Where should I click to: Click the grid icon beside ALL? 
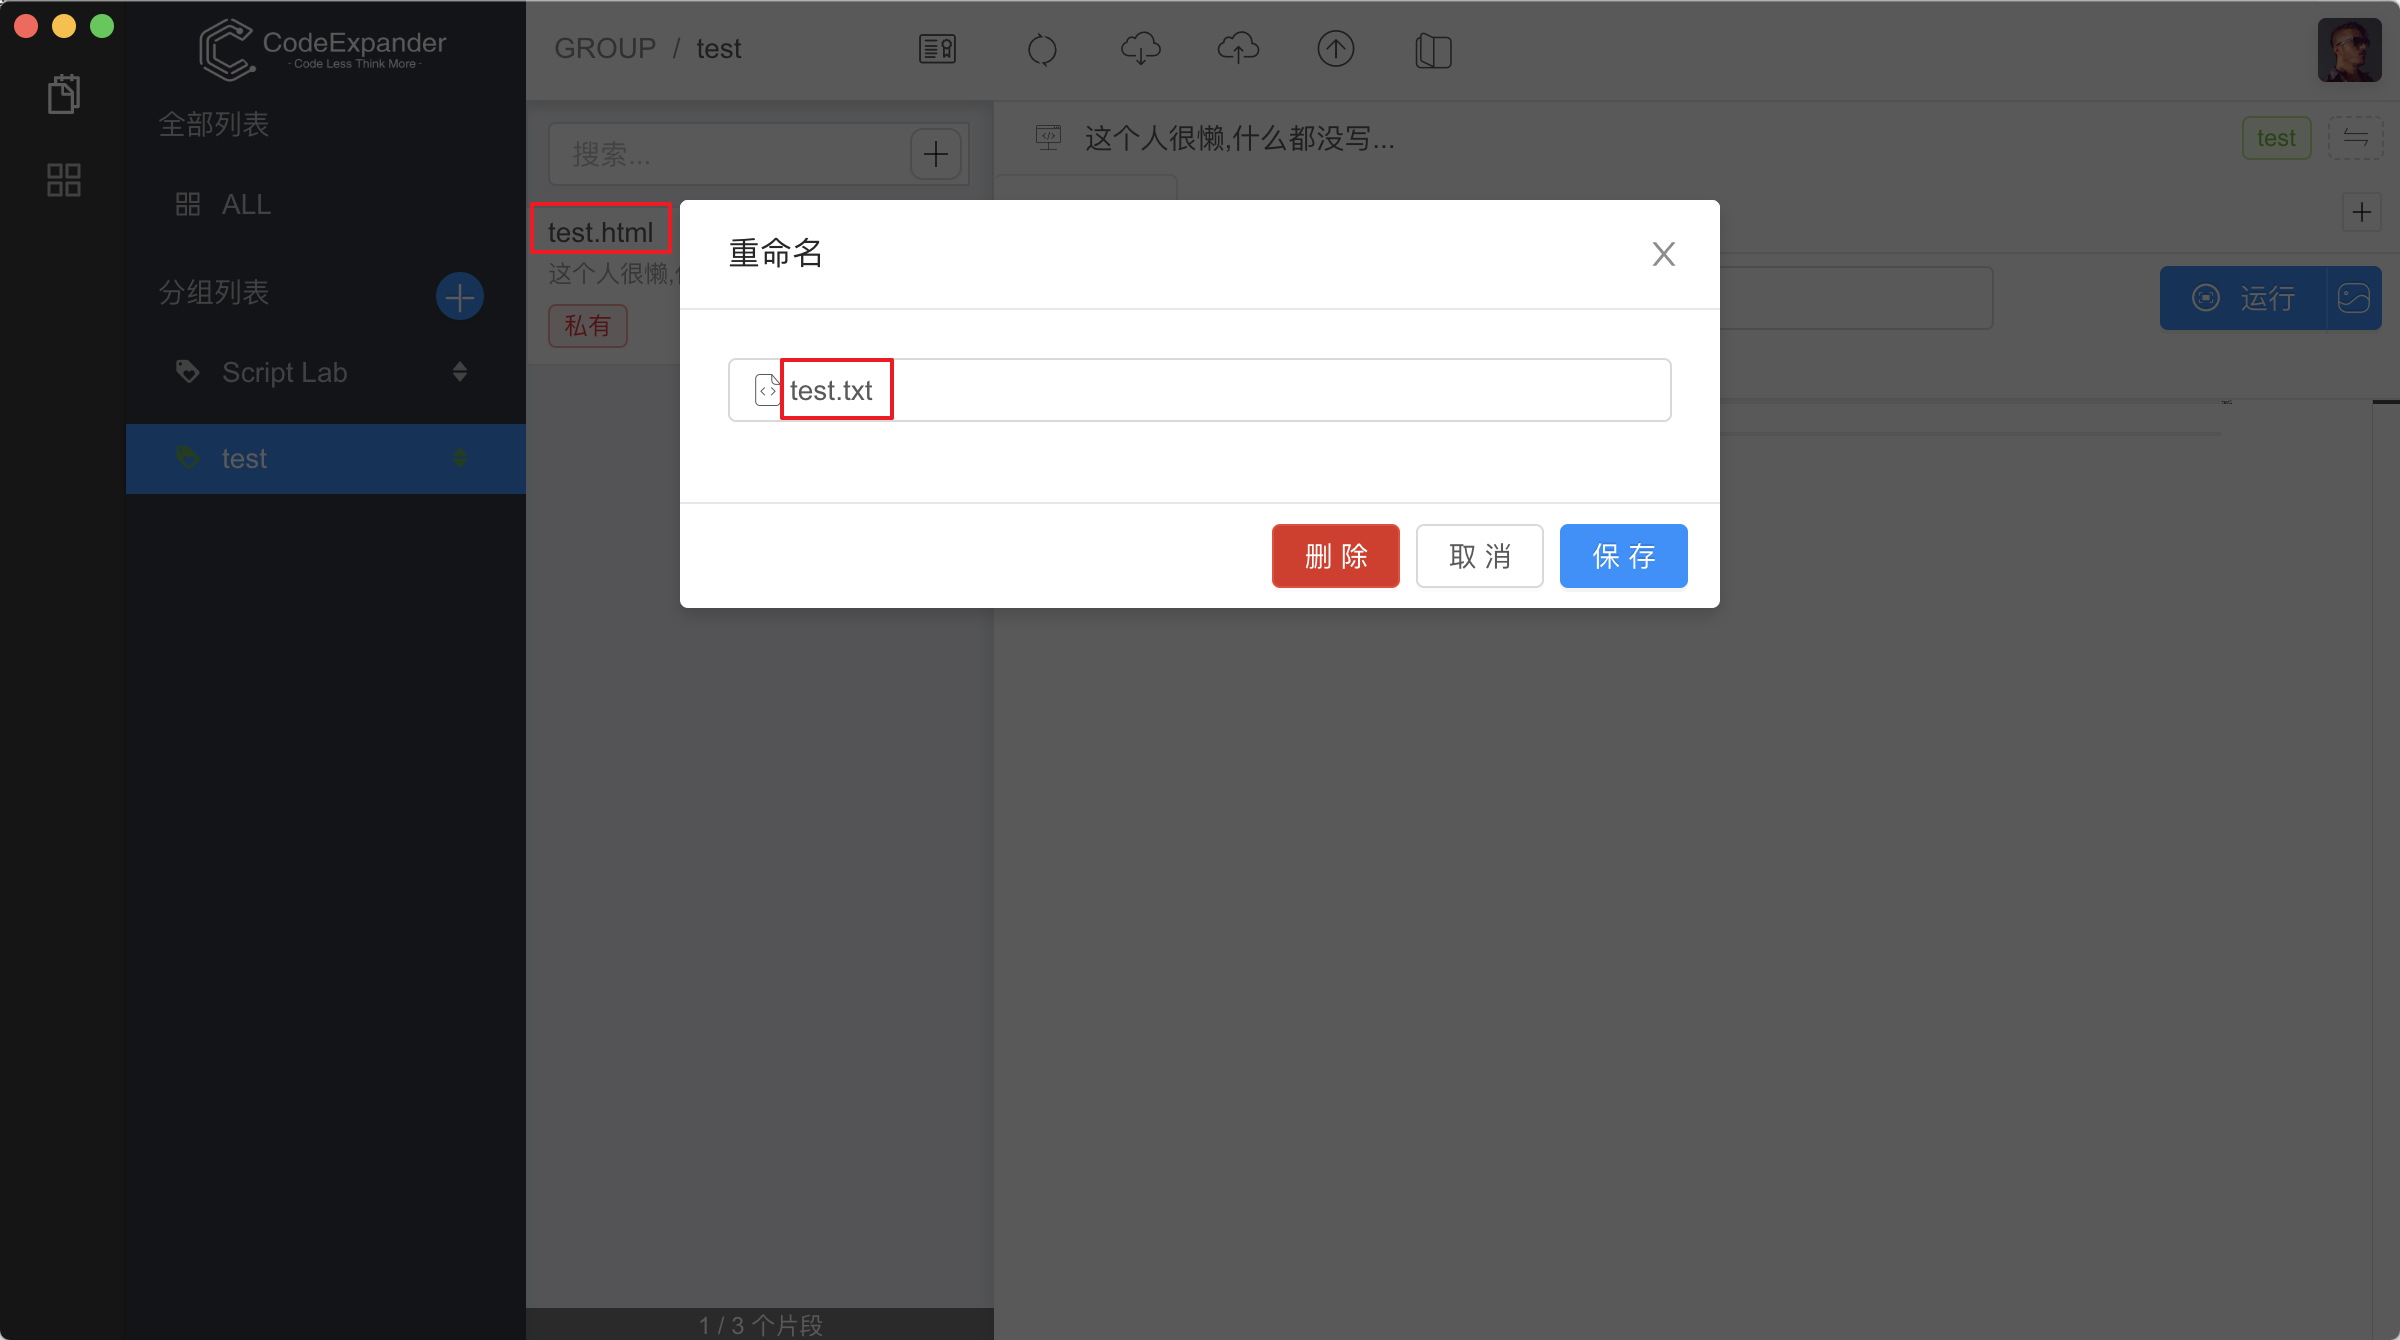187,204
